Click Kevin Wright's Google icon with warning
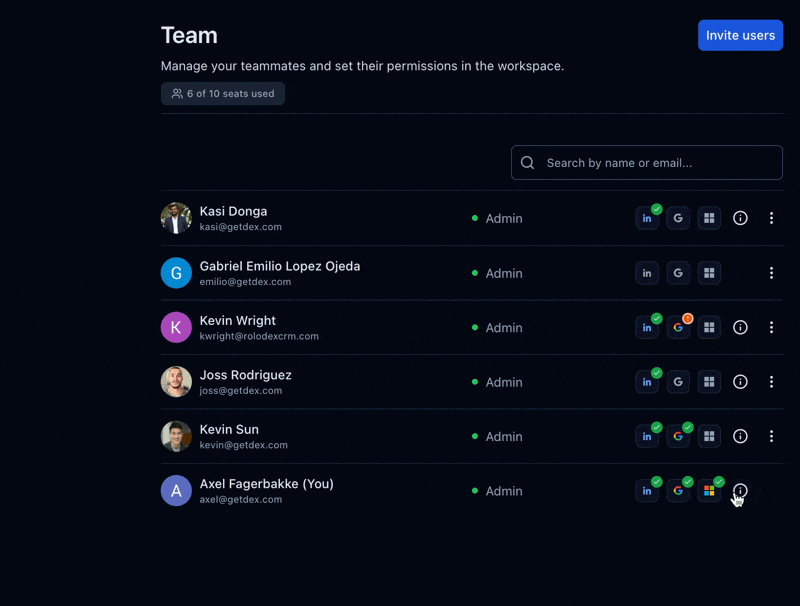 click(678, 327)
